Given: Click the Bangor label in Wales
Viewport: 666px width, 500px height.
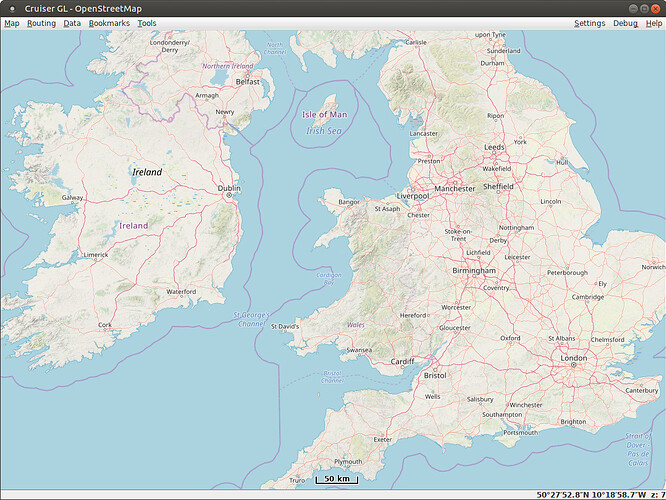Looking at the screenshot, I should [x=349, y=202].
